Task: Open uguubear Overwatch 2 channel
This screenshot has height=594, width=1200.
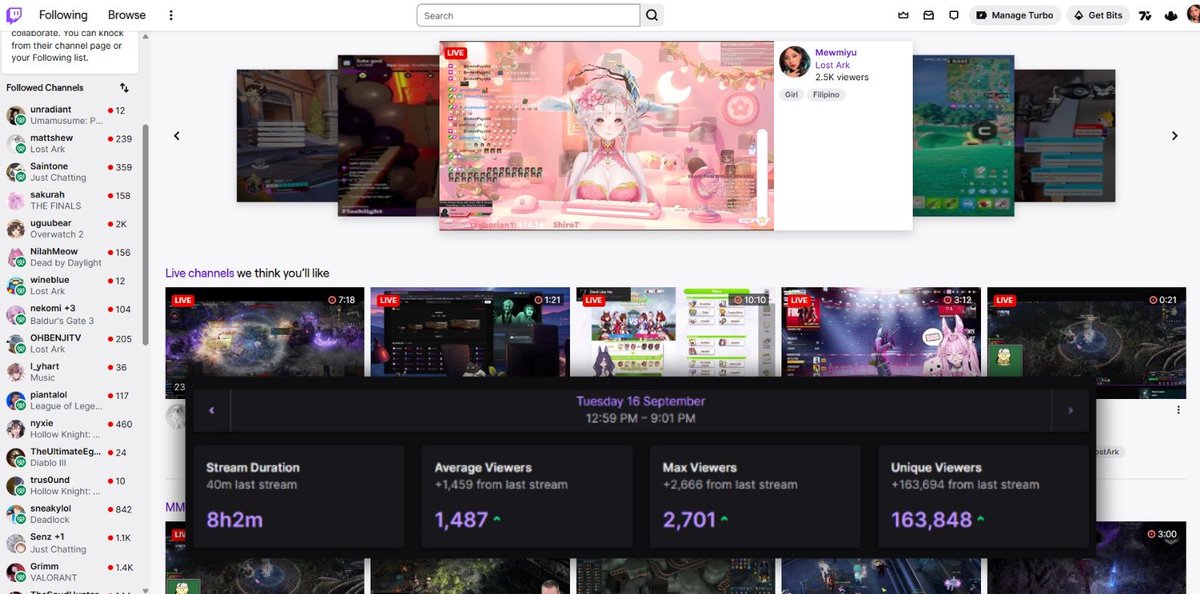Action: (x=70, y=229)
